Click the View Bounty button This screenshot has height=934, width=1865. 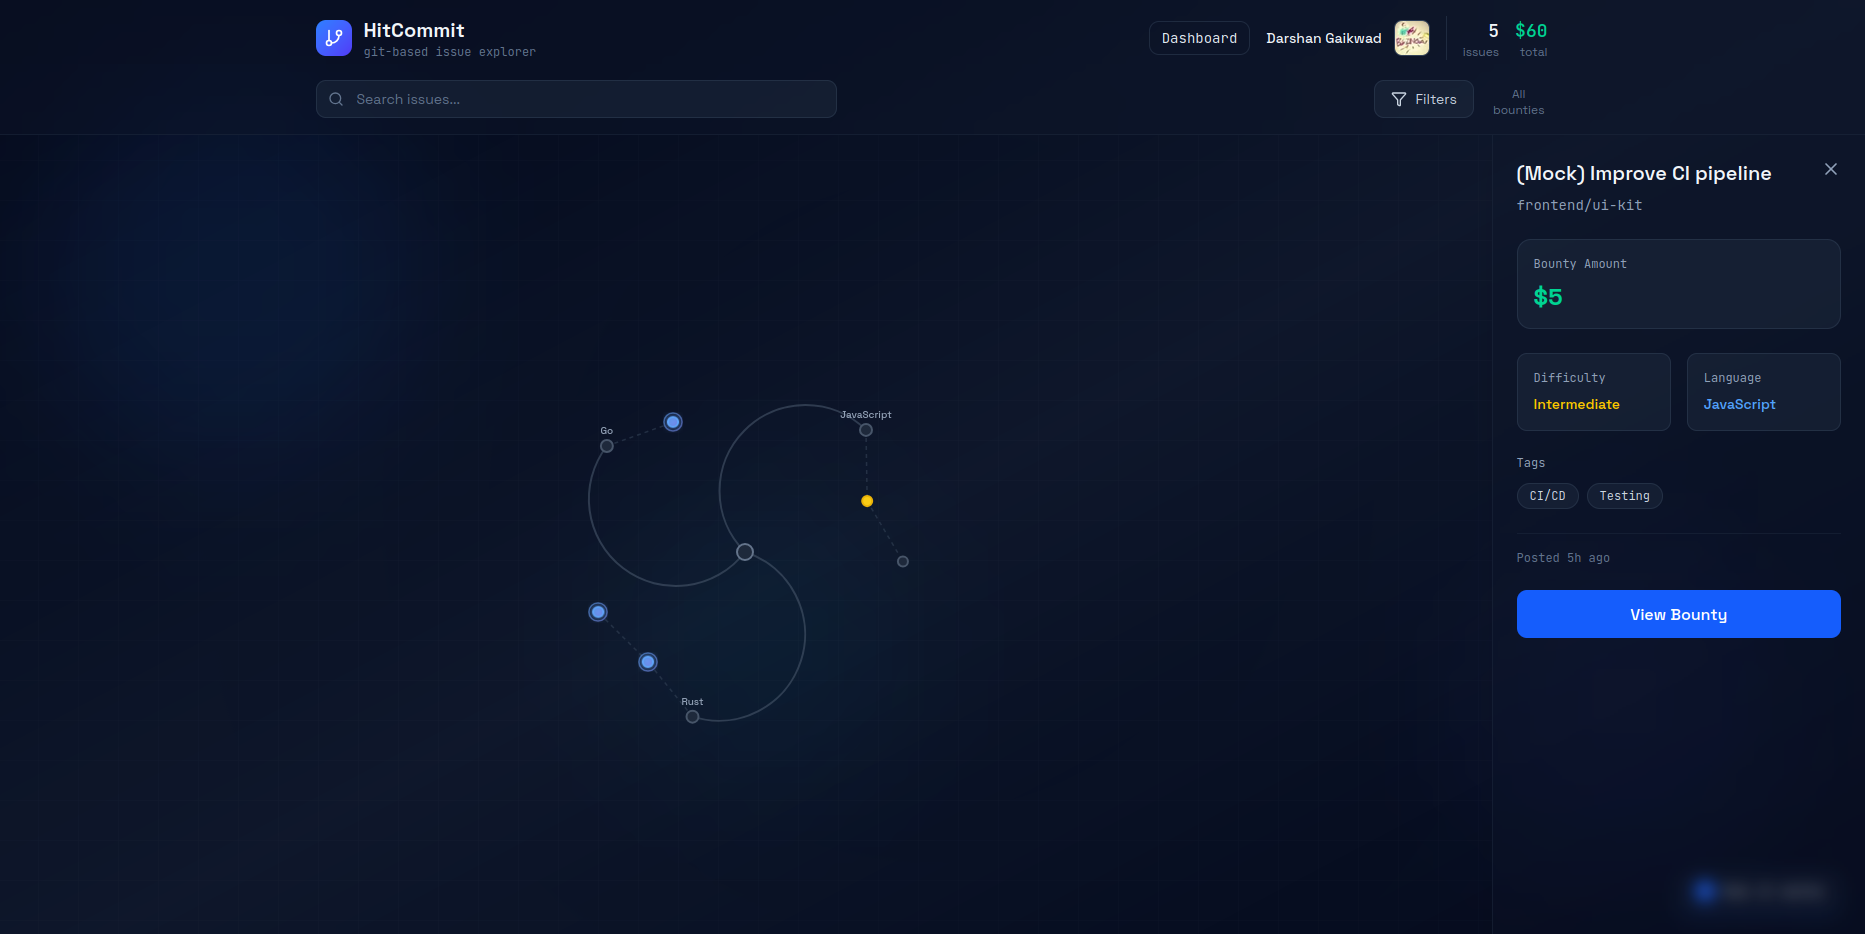(x=1678, y=614)
